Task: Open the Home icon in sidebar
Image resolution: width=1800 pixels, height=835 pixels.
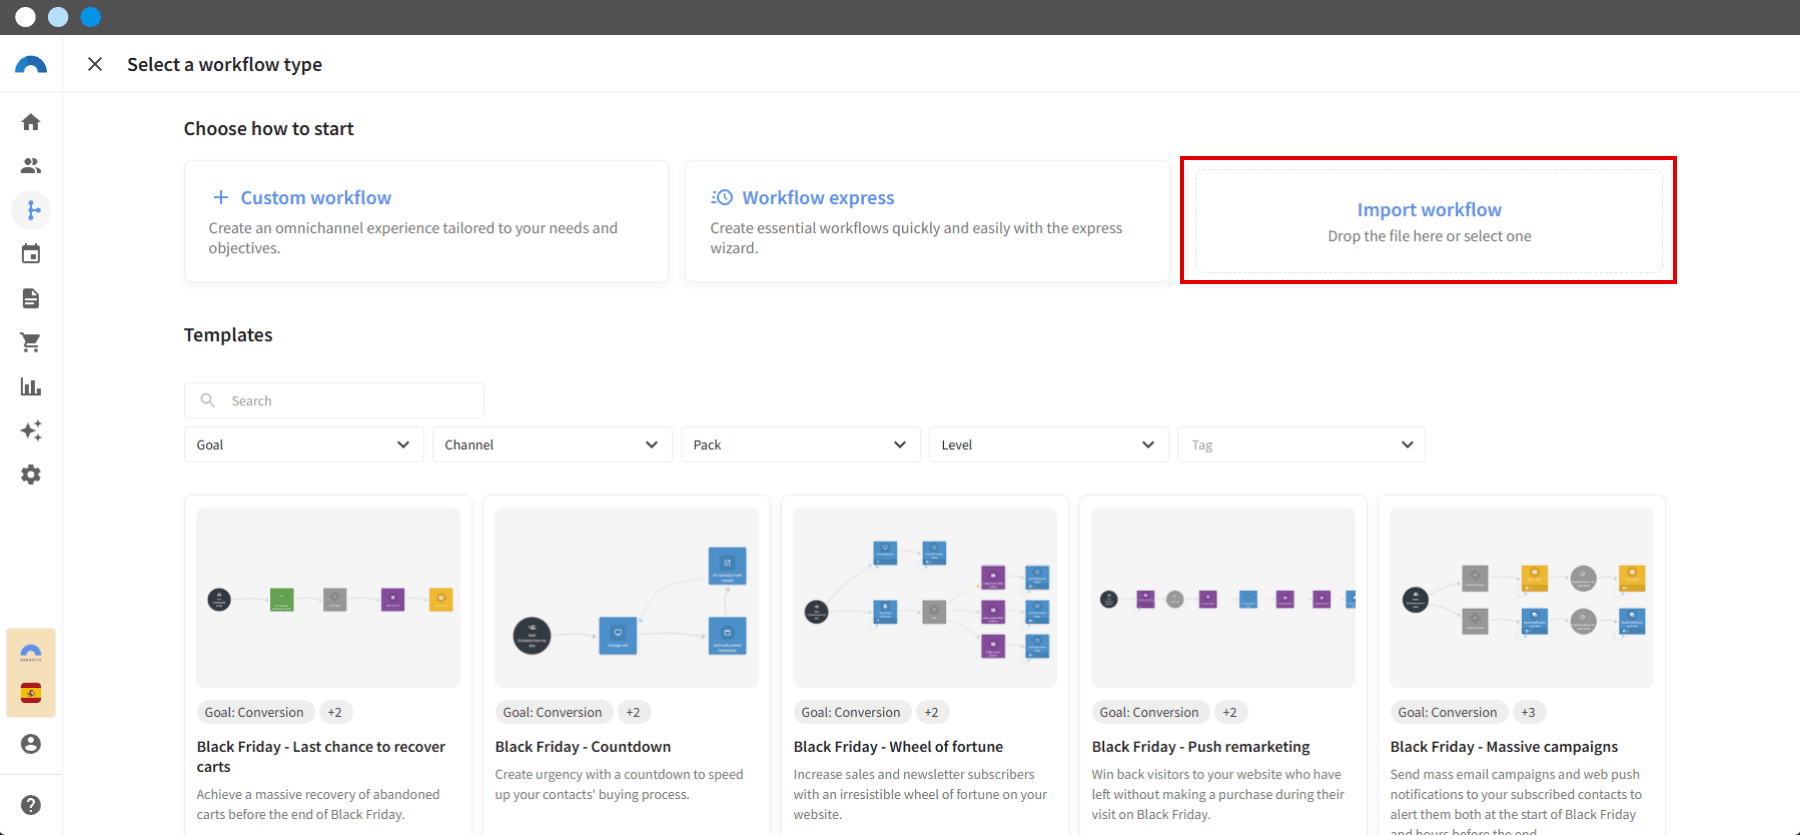Action: [31, 122]
